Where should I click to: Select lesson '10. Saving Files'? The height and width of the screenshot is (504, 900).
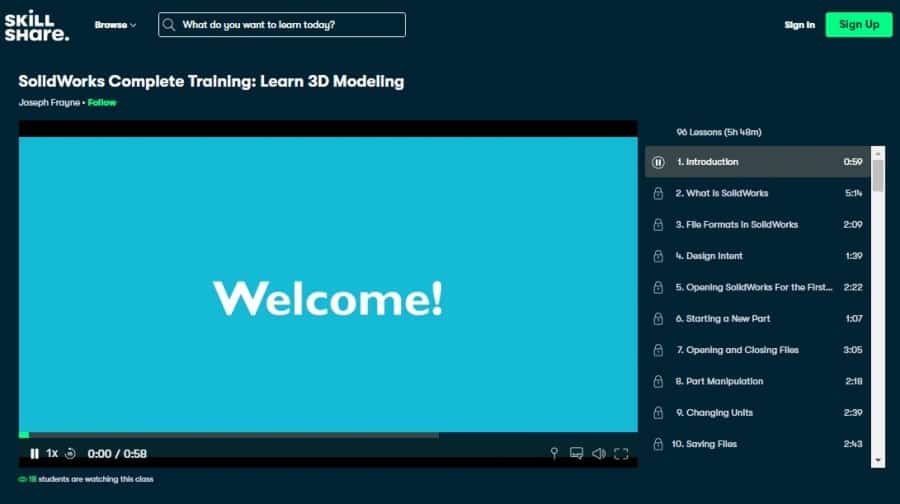pos(758,444)
